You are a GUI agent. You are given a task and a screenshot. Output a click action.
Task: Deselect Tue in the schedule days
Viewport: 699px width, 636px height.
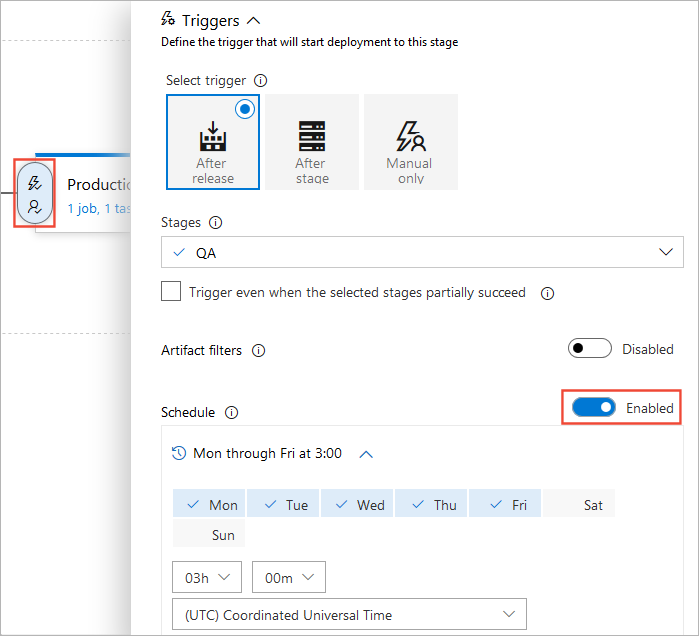(283, 504)
